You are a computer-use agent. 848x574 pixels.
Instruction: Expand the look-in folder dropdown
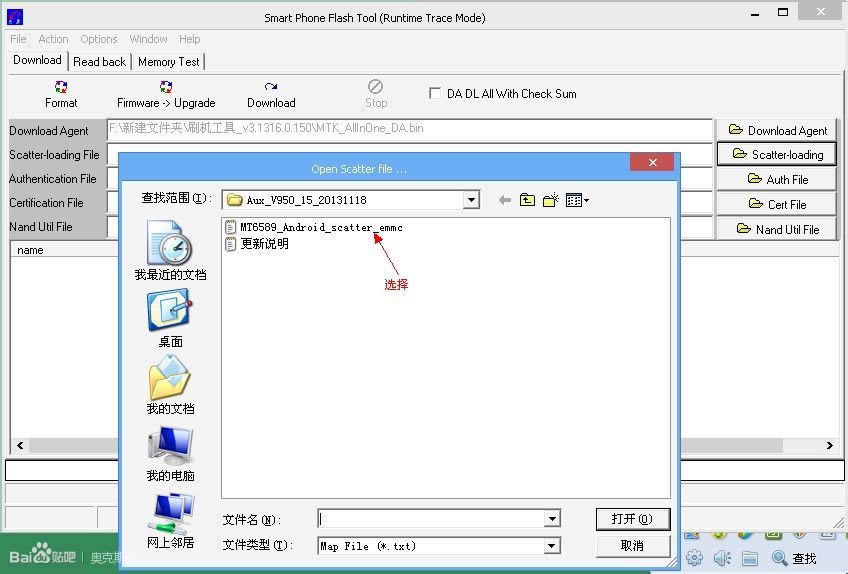[x=471, y=200]
